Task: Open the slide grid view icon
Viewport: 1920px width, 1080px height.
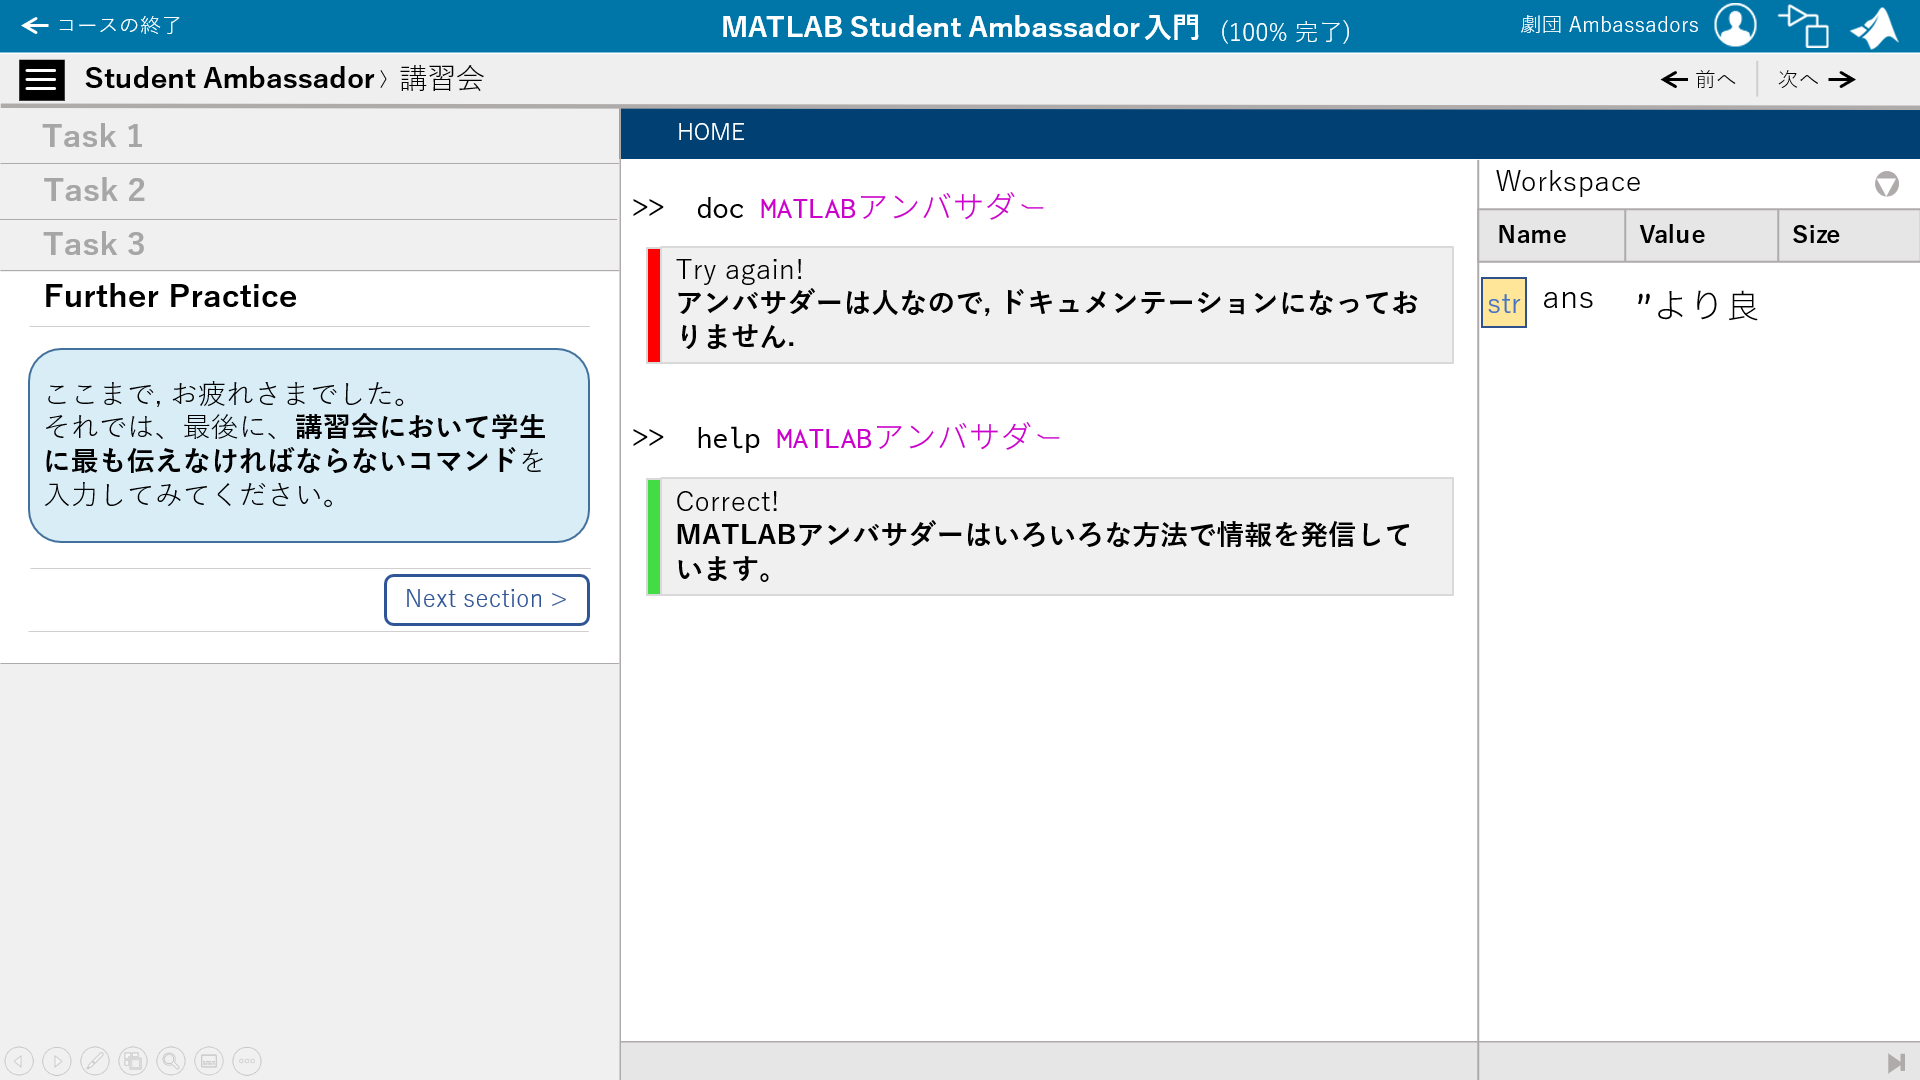Action: pyautogui.click(x=133, y=1061)
